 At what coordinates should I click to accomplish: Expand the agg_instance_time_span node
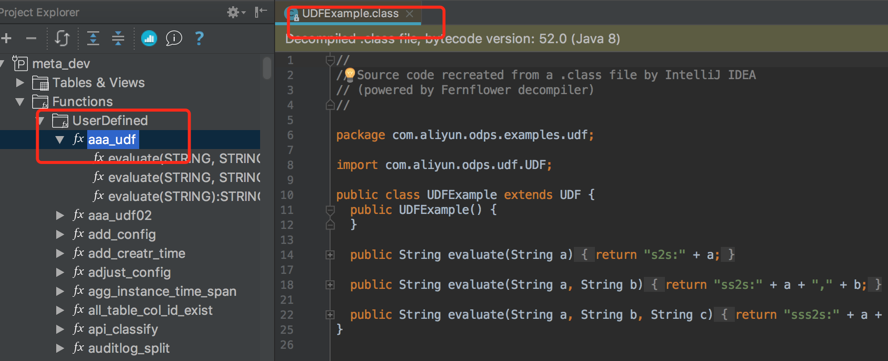pos(60,291)
